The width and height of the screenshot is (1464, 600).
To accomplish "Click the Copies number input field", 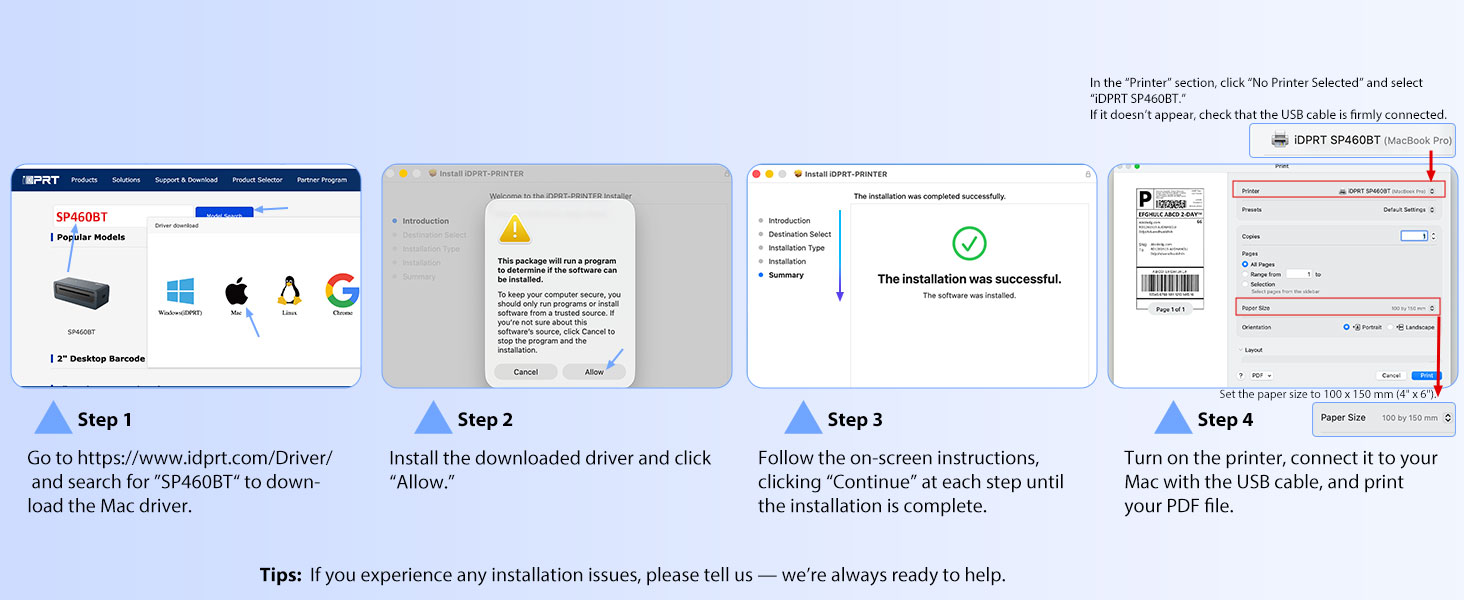I will 1414,236.
